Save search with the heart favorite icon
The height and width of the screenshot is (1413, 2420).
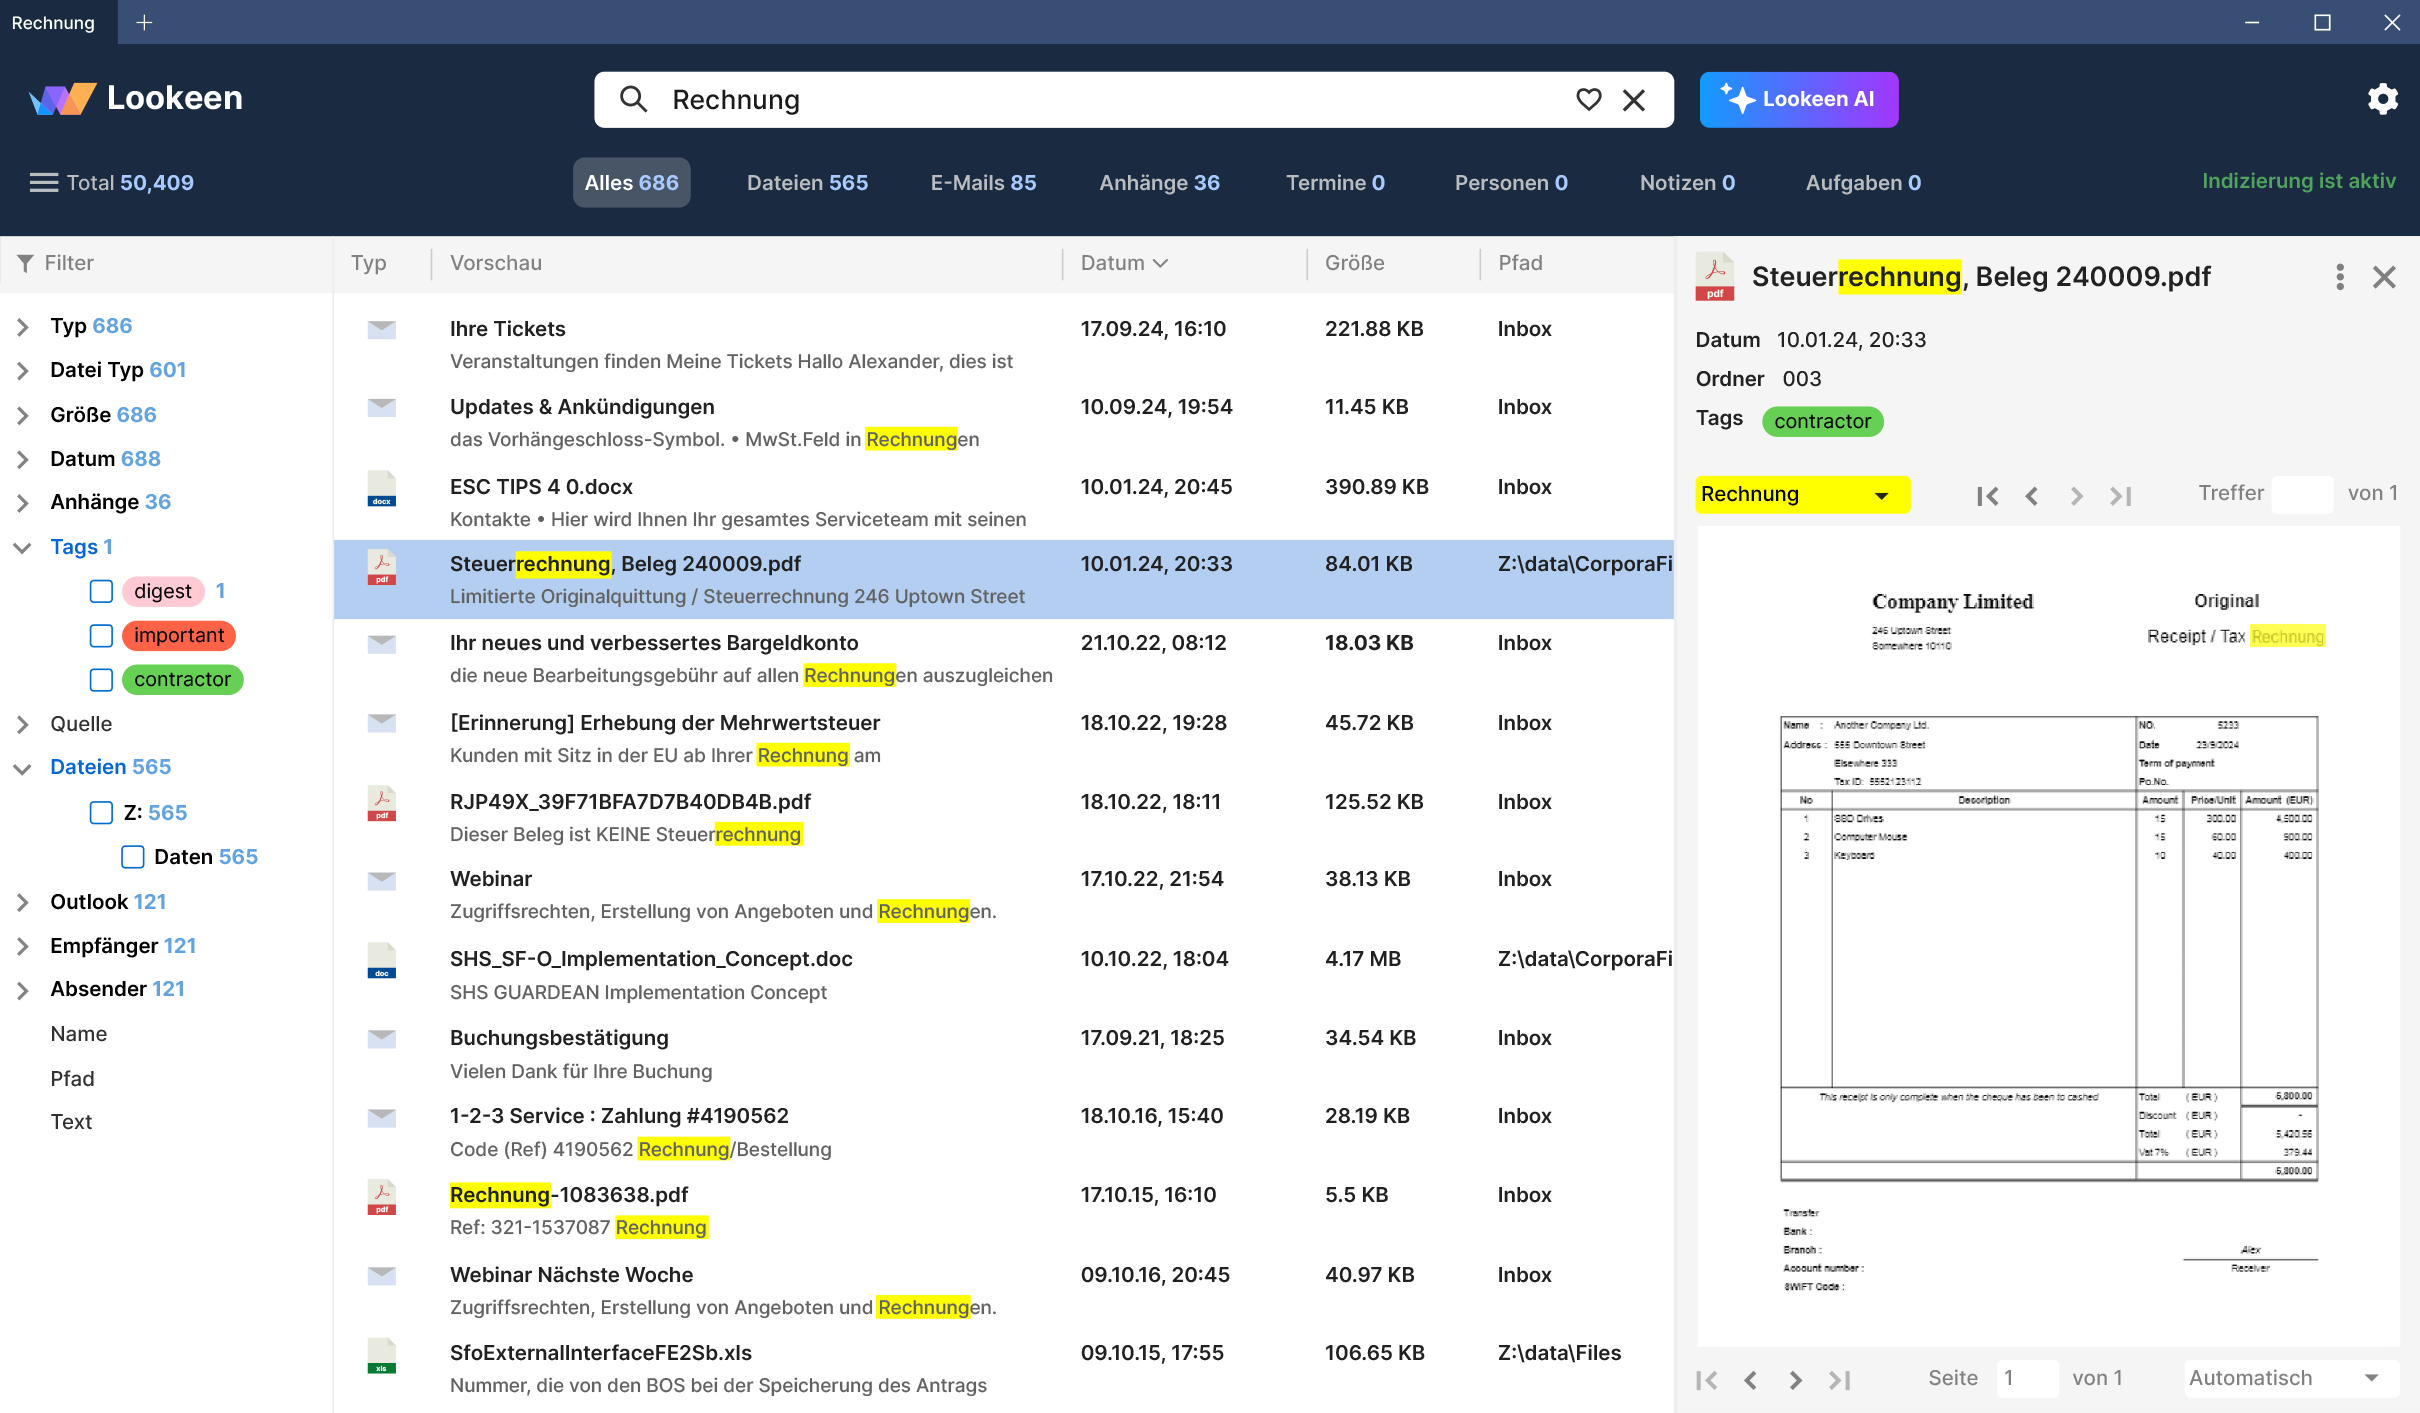click(x=1588, y=99)
